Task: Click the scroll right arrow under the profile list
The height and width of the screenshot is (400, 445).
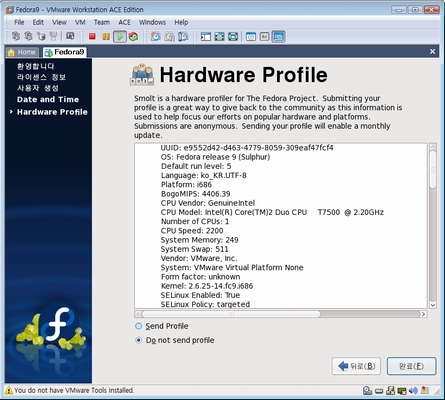Action: click(x=423, y=314)
